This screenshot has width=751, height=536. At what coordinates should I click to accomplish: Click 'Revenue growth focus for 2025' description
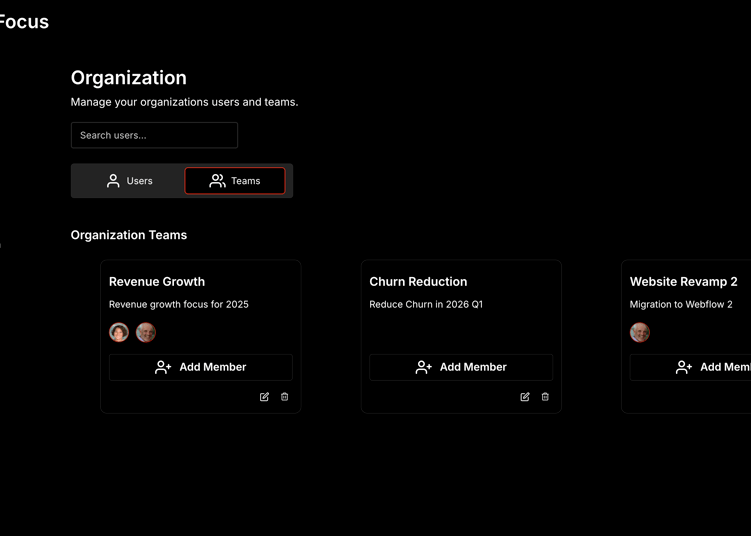(x=179, y=304)
